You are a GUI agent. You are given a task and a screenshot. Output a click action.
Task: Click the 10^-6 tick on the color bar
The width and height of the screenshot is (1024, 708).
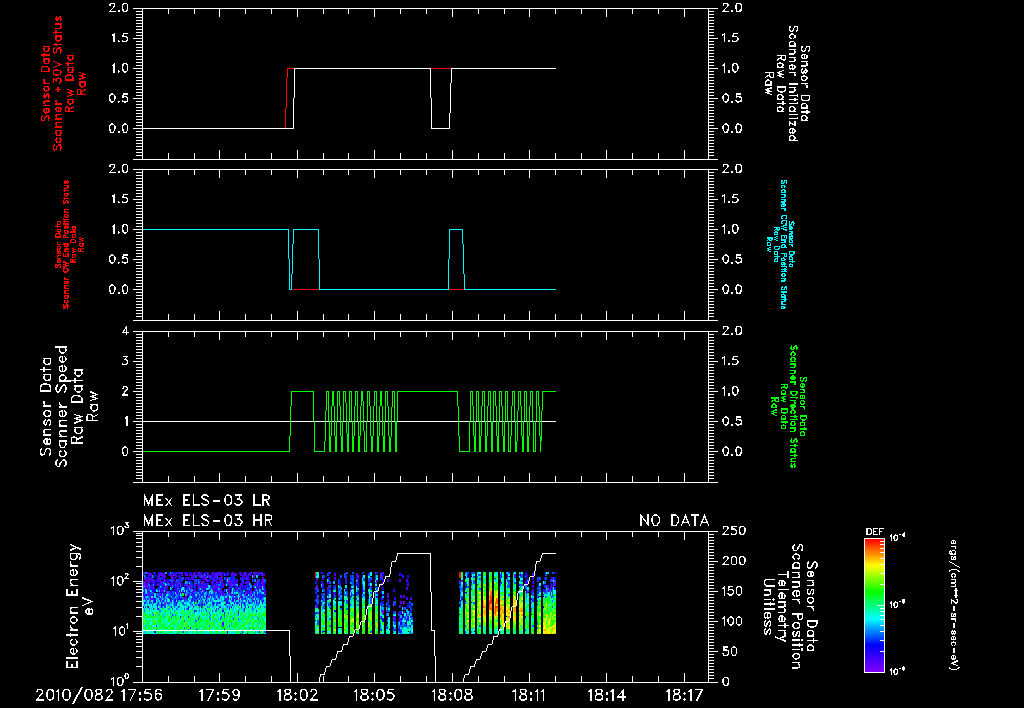(x=897, y=671)
